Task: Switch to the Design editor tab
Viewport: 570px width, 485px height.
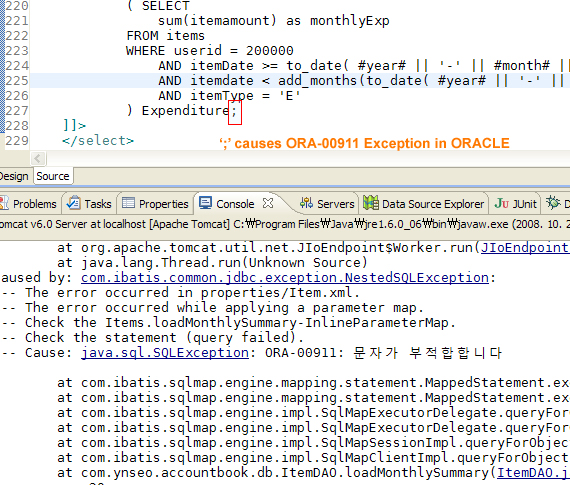Action: 14,176
